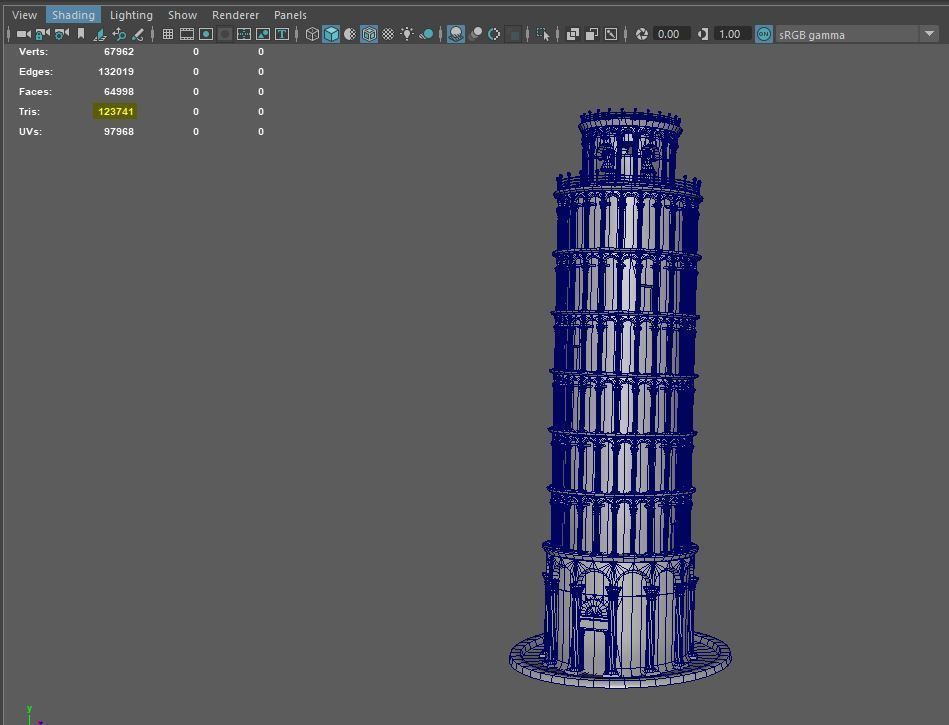Open the Show menu
The width and height of the screenshot is (949, 725).
tap(182, 15)
